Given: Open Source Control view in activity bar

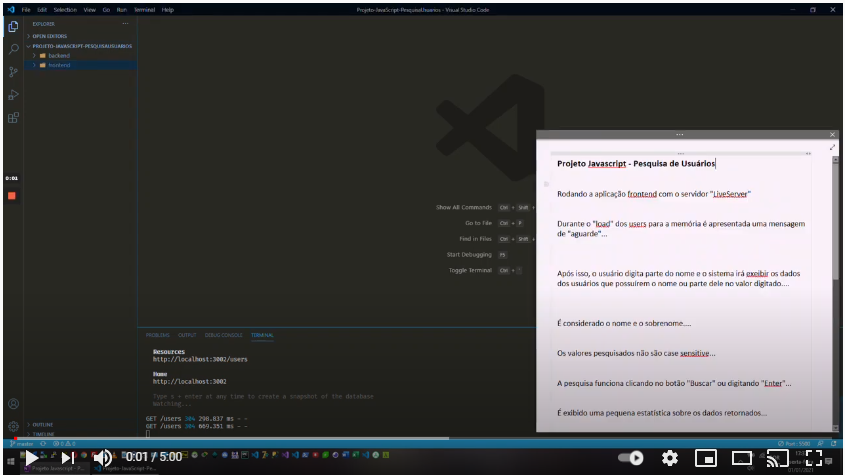Looking at the screenshot, I should 13,72.
